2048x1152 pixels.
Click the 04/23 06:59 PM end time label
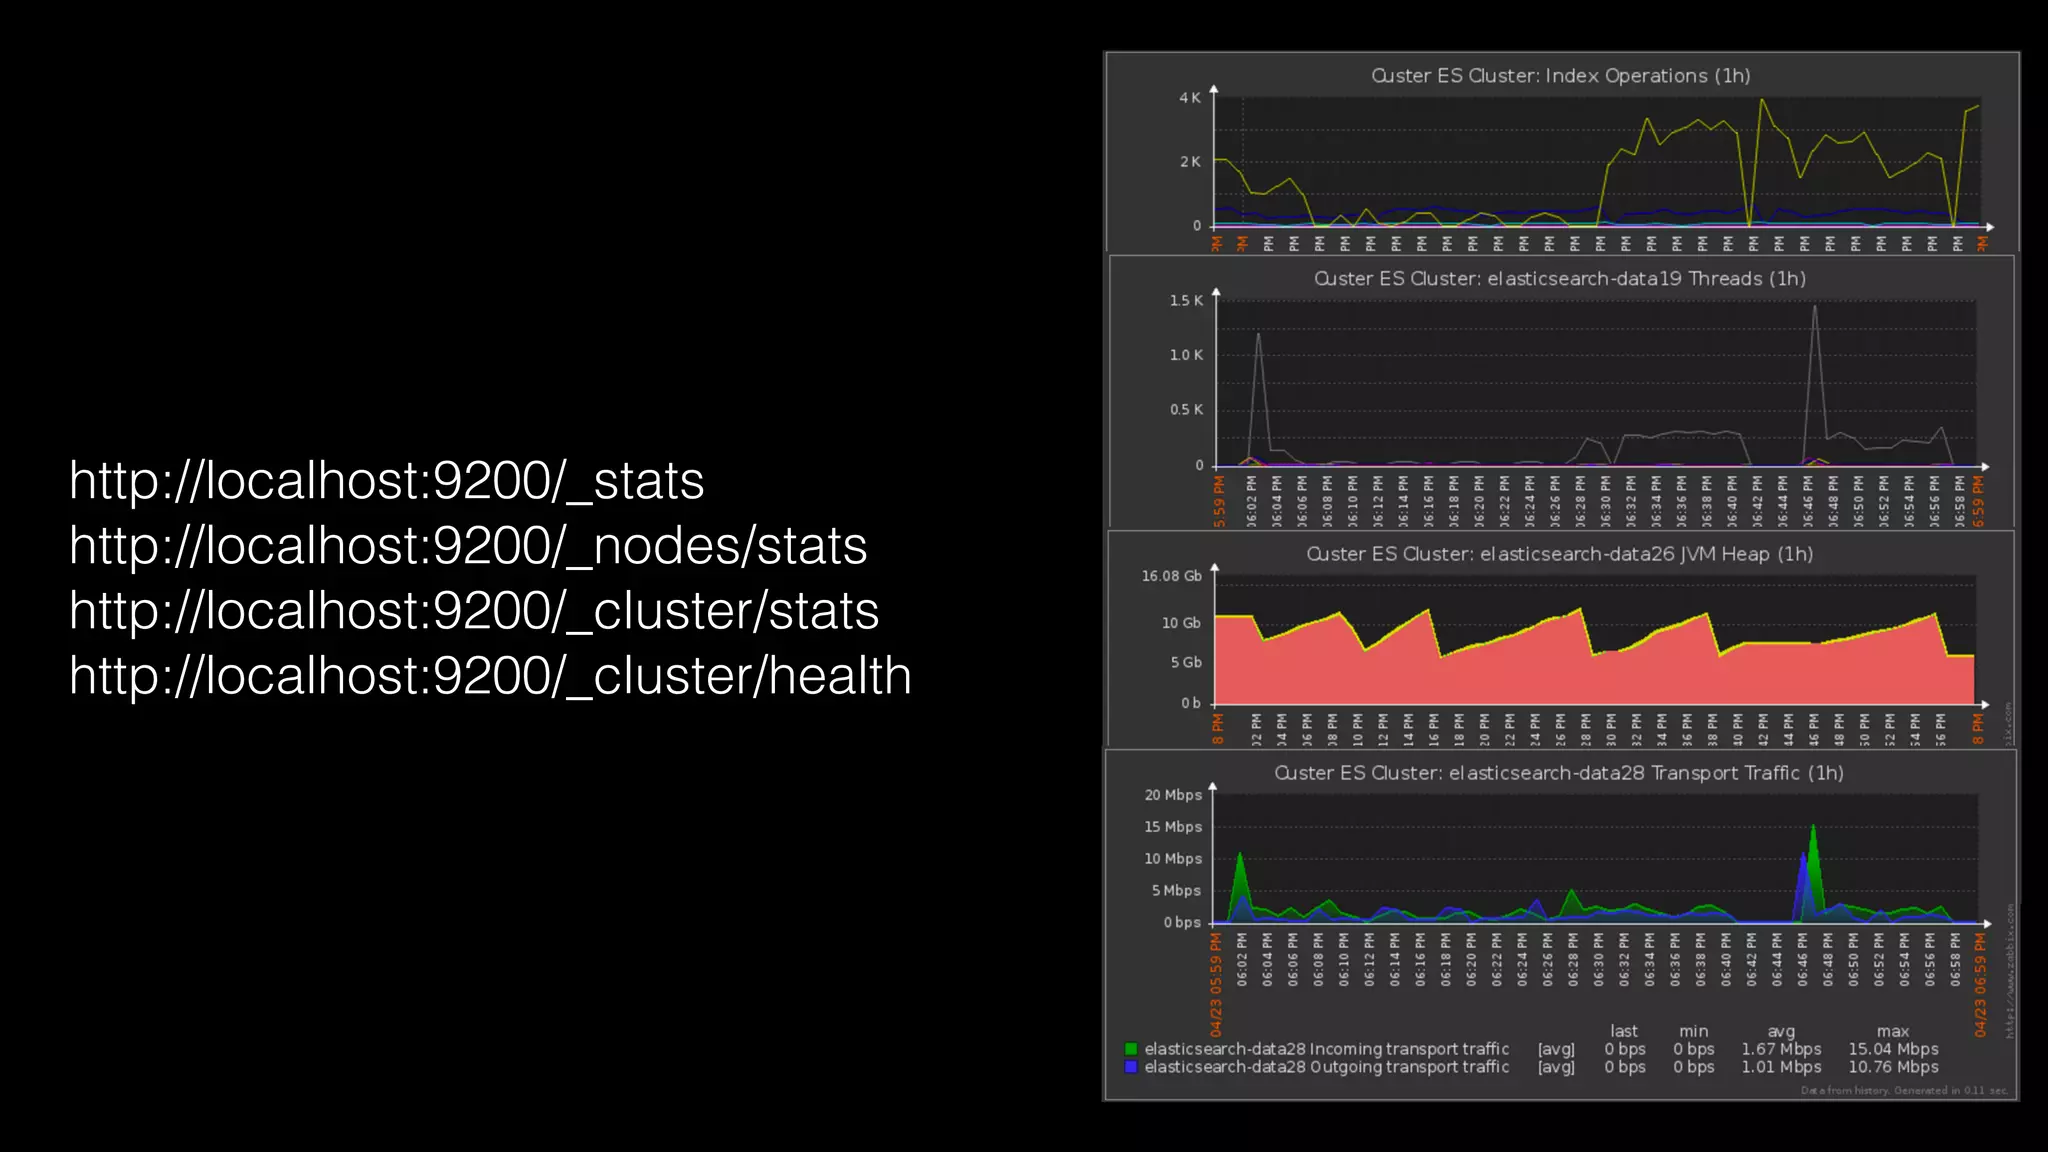pos(1980,984)
